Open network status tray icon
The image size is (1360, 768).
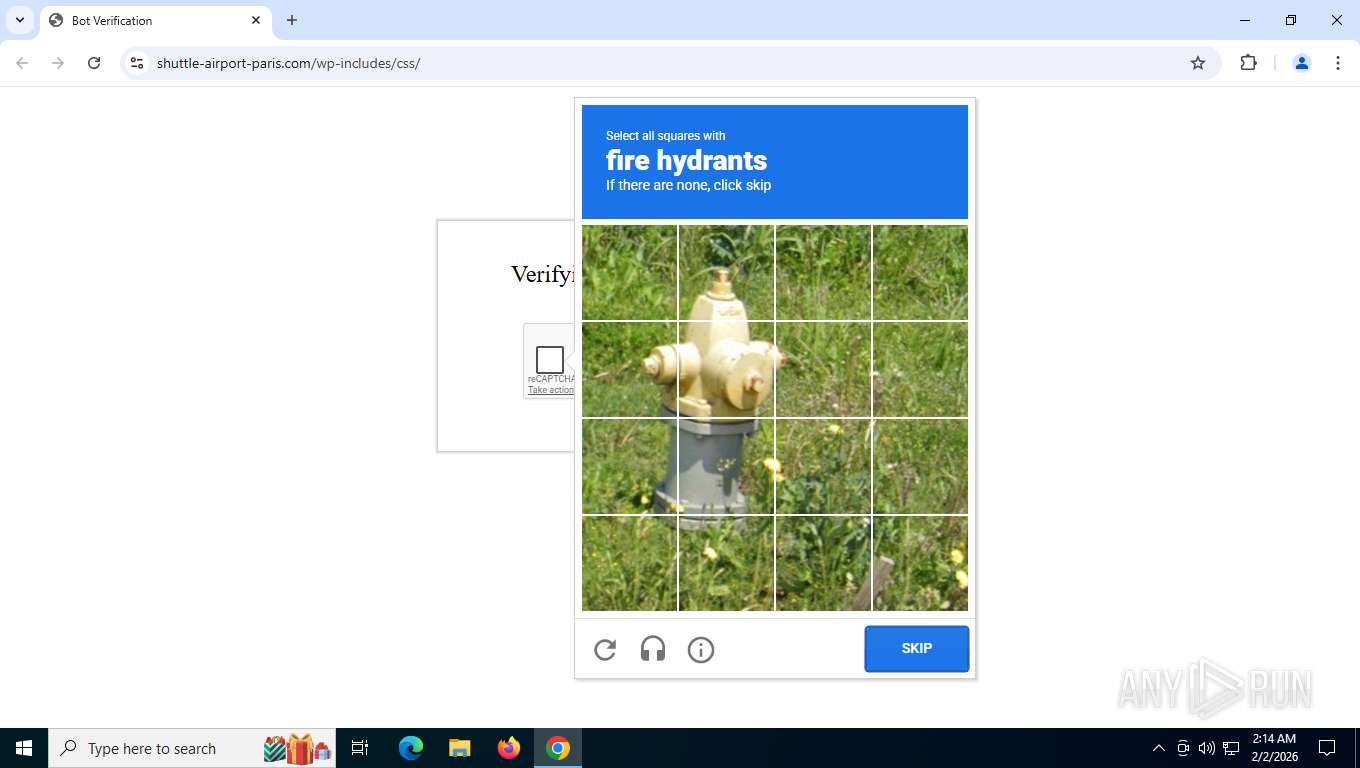point(1231,748)
